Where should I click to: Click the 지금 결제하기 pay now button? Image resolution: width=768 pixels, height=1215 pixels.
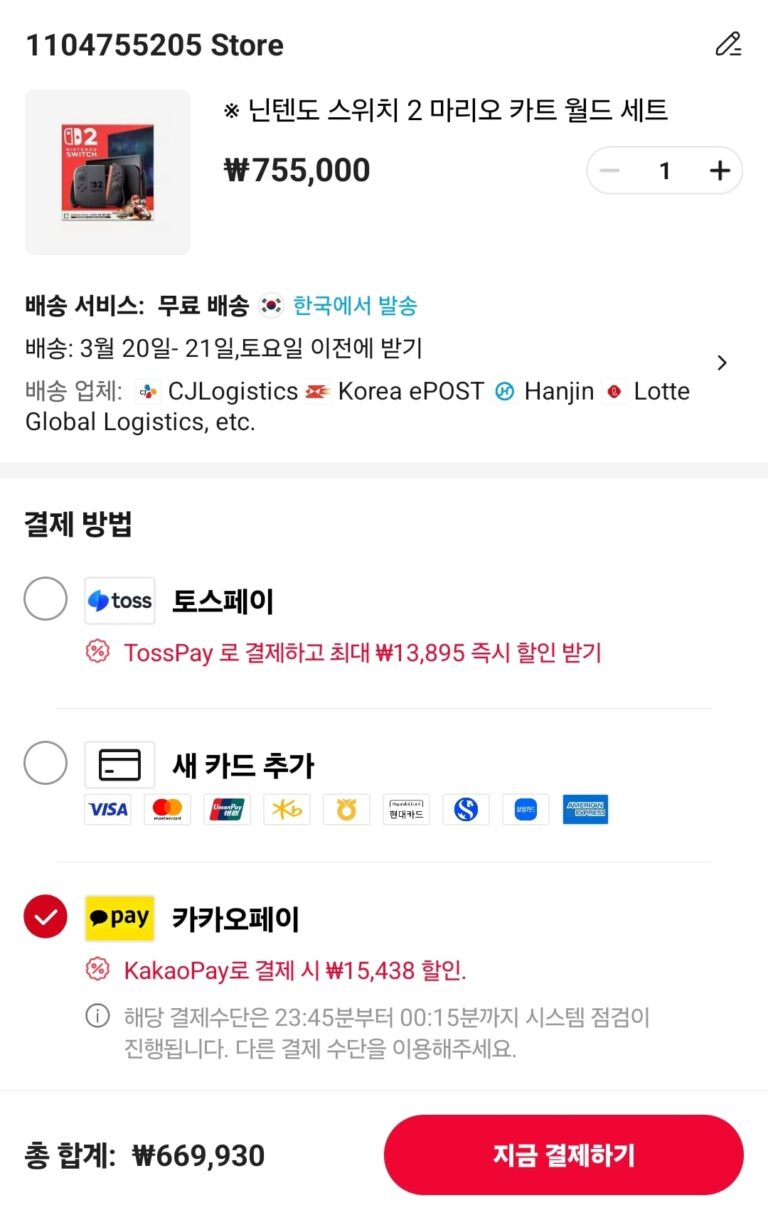click(563, 1155)
